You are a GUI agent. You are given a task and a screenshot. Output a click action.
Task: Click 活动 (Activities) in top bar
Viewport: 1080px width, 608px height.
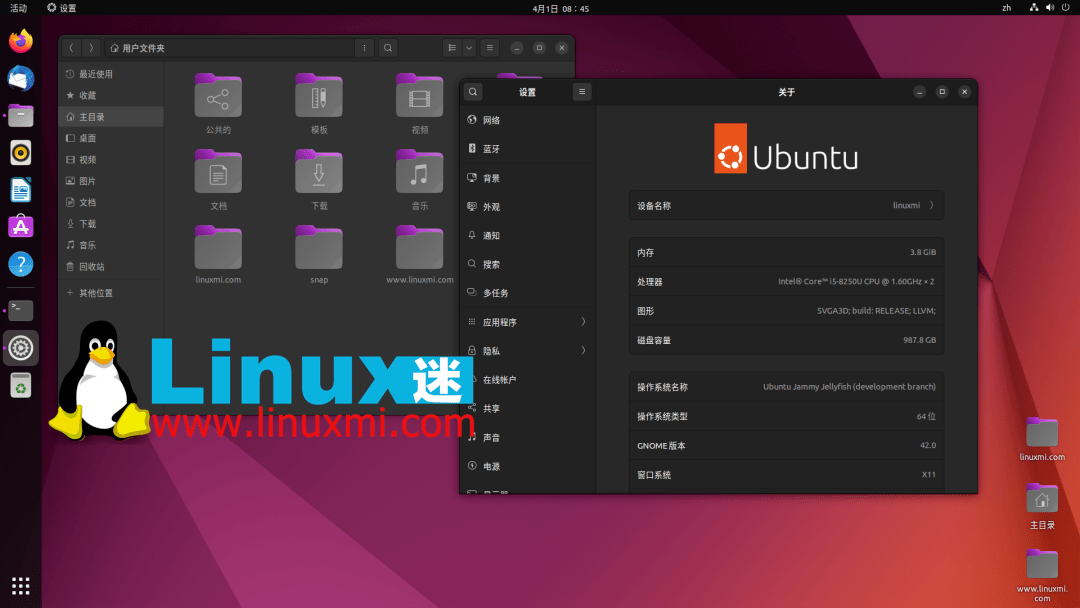coord(19,8)
